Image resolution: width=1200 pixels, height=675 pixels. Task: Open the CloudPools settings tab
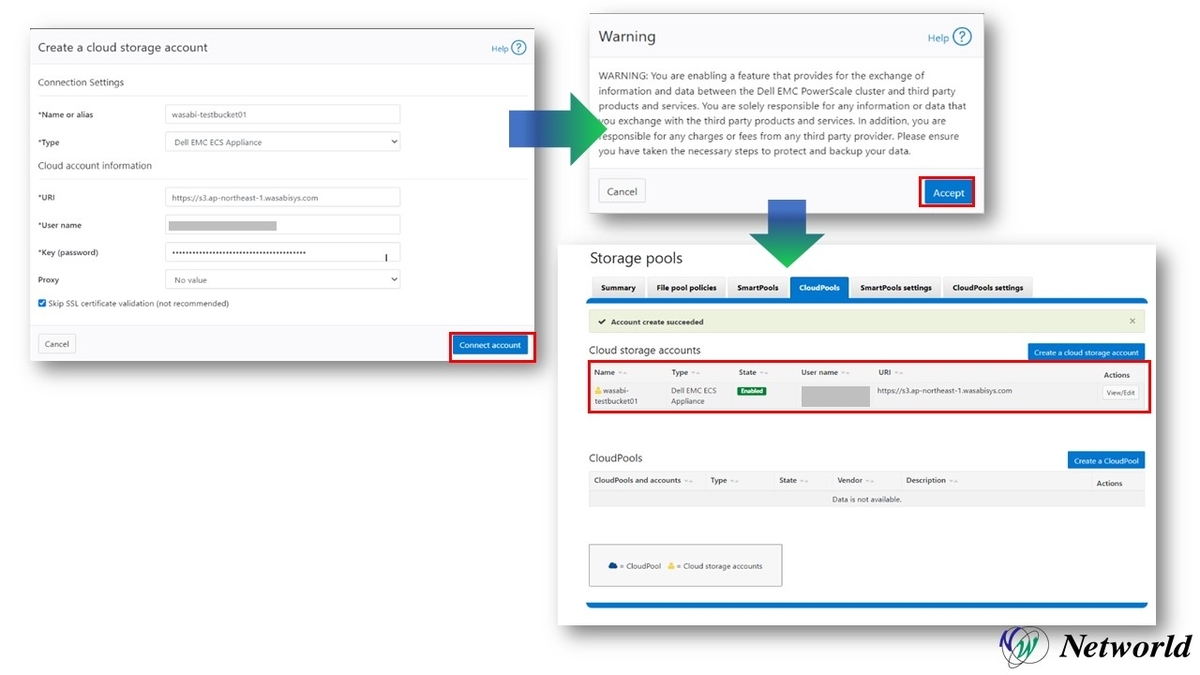pyautogui.click(x=988, y=288)
